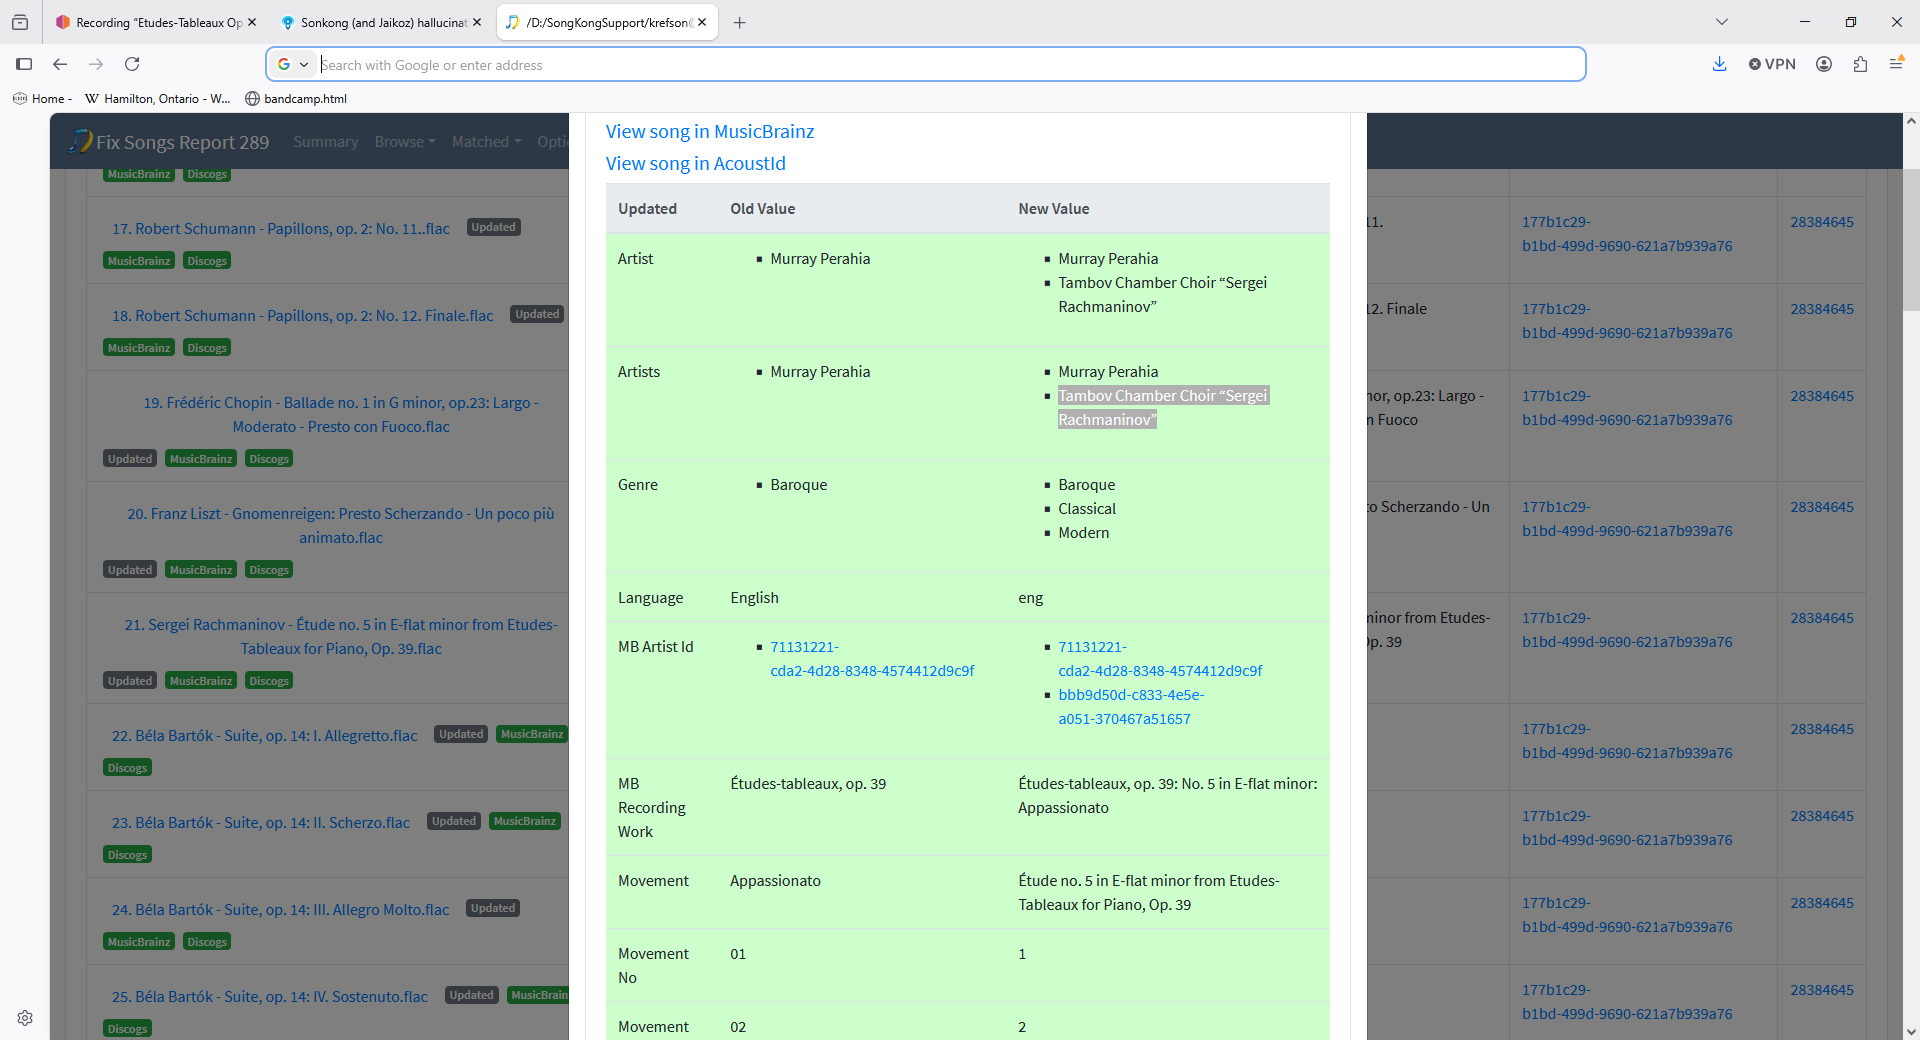Viewport: 1920px width, 1040px height.
Task: Expand the Matched menu in report navbar
Action: click(x=486, y=142)
